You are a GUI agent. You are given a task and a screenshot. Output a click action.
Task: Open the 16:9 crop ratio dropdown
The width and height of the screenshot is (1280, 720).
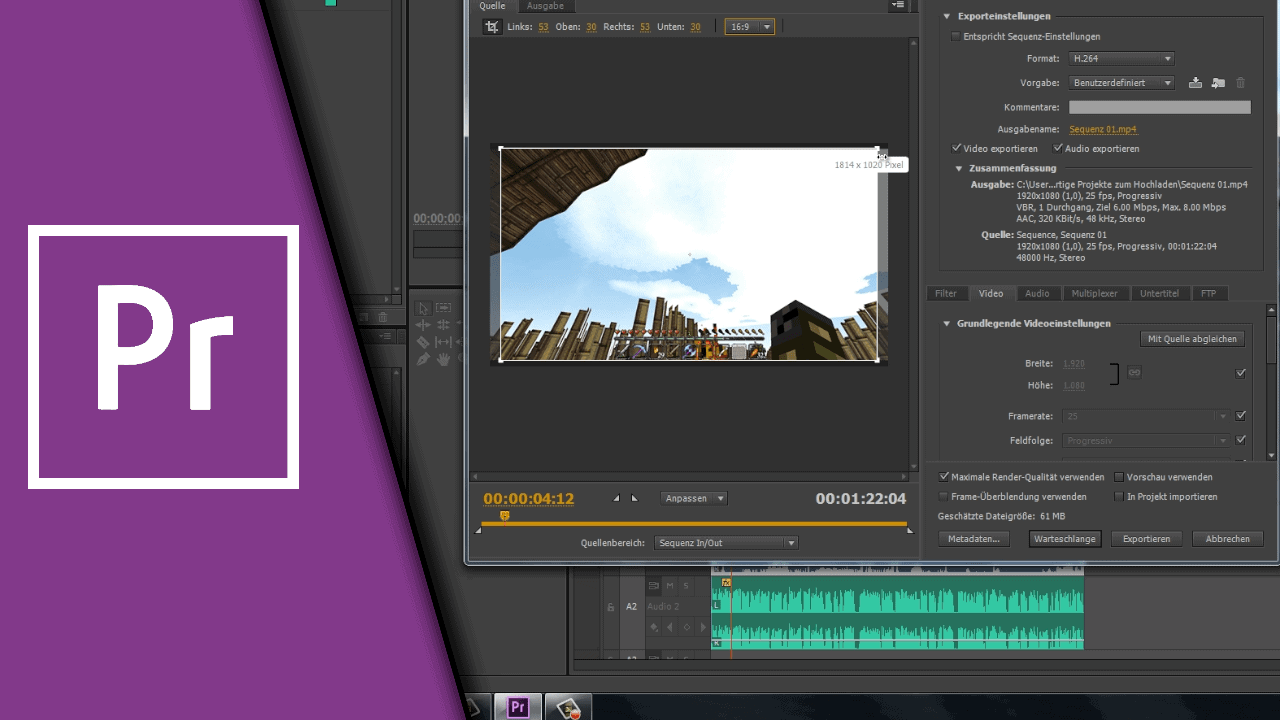point(749,27)
